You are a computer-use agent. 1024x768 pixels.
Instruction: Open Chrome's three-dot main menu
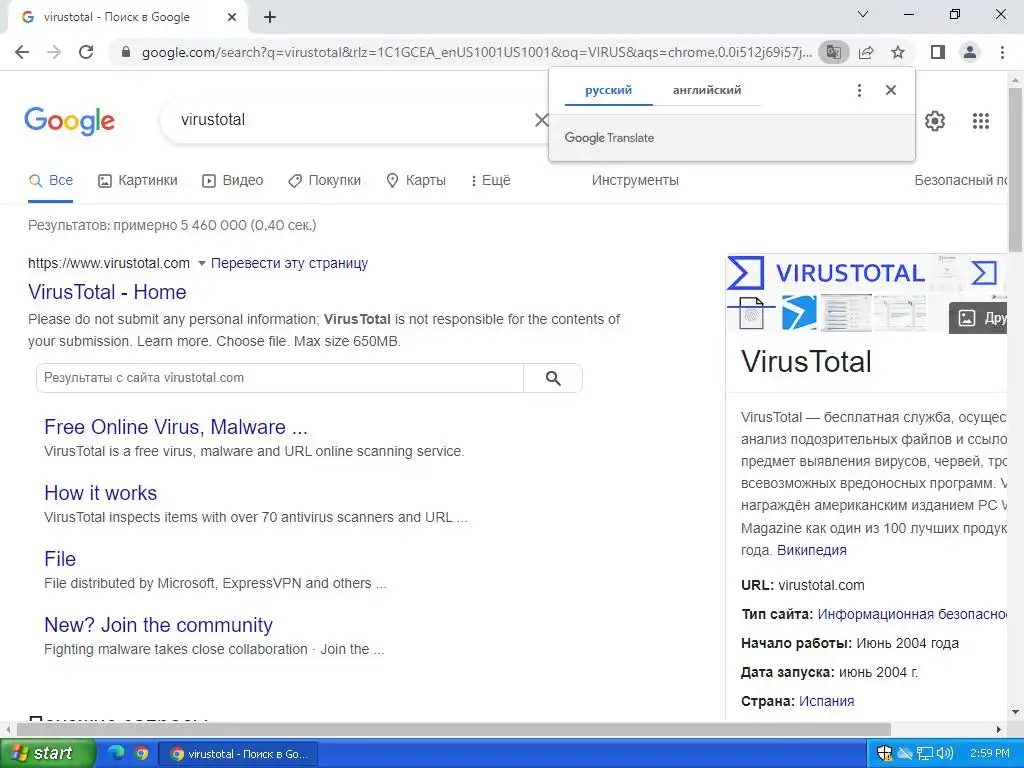pyautogui.click(x=1002, y=52)
